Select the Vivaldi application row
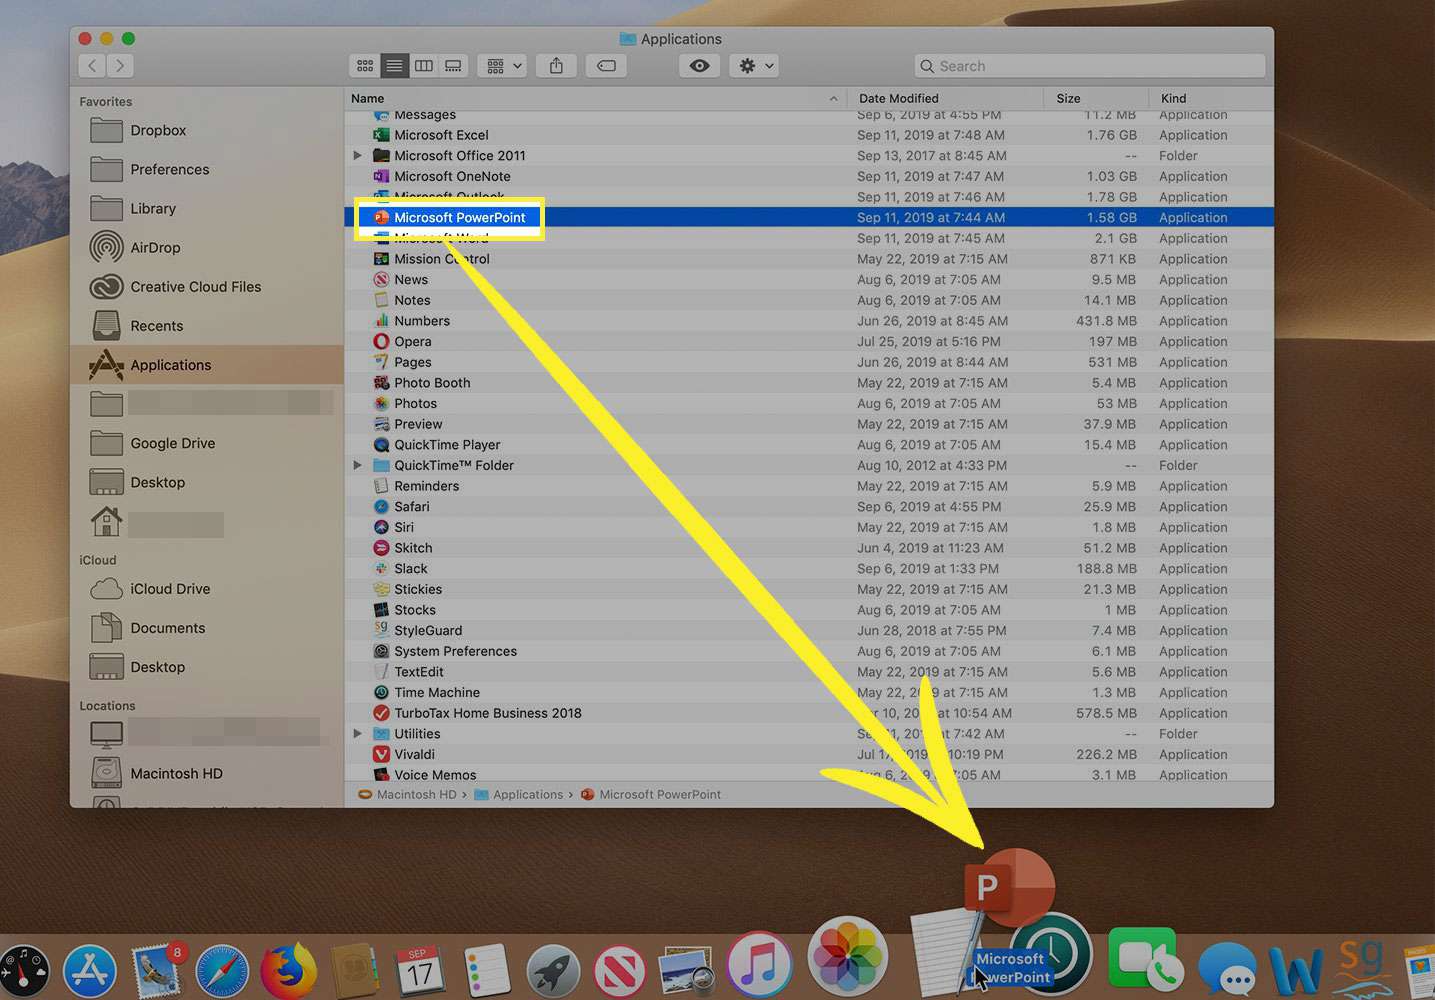1435x1000 pixels. 809,755
